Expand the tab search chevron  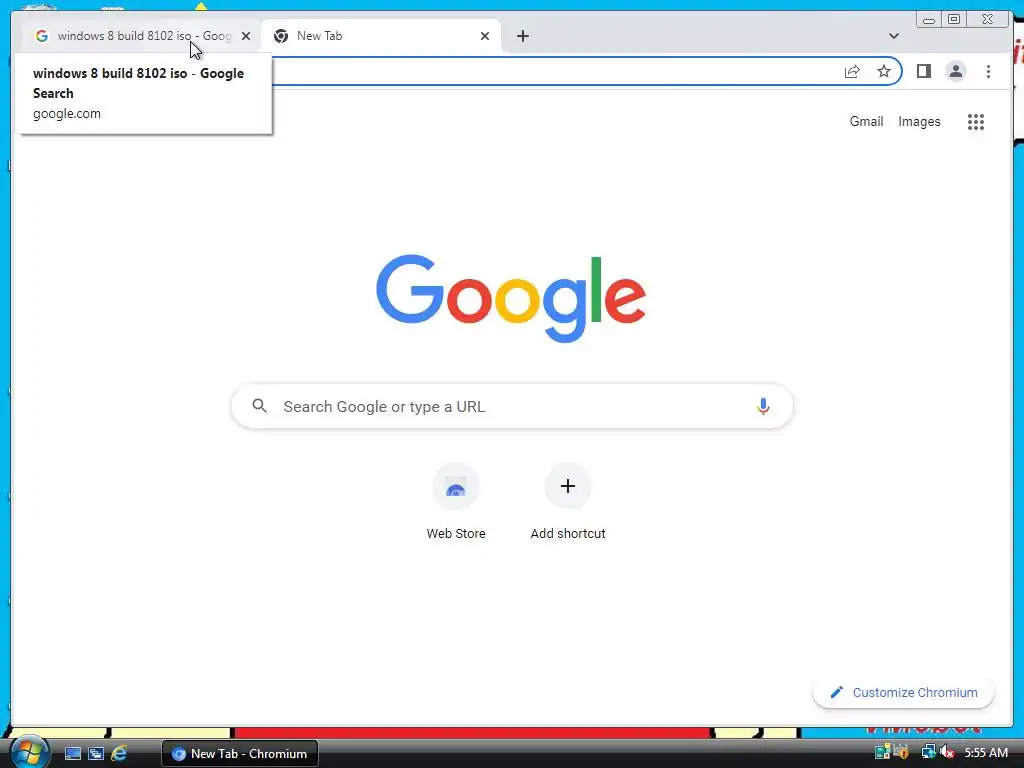point(893,36)
